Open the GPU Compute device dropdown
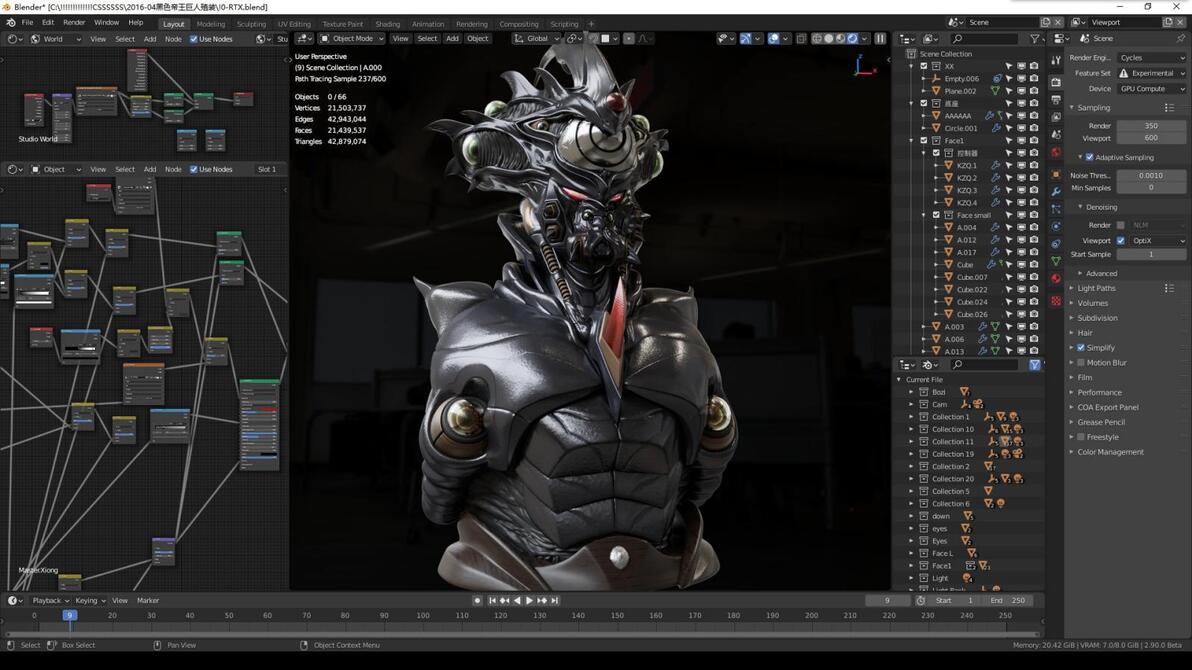Viewport: 1192px width, 670px height. coord(1152,89)
